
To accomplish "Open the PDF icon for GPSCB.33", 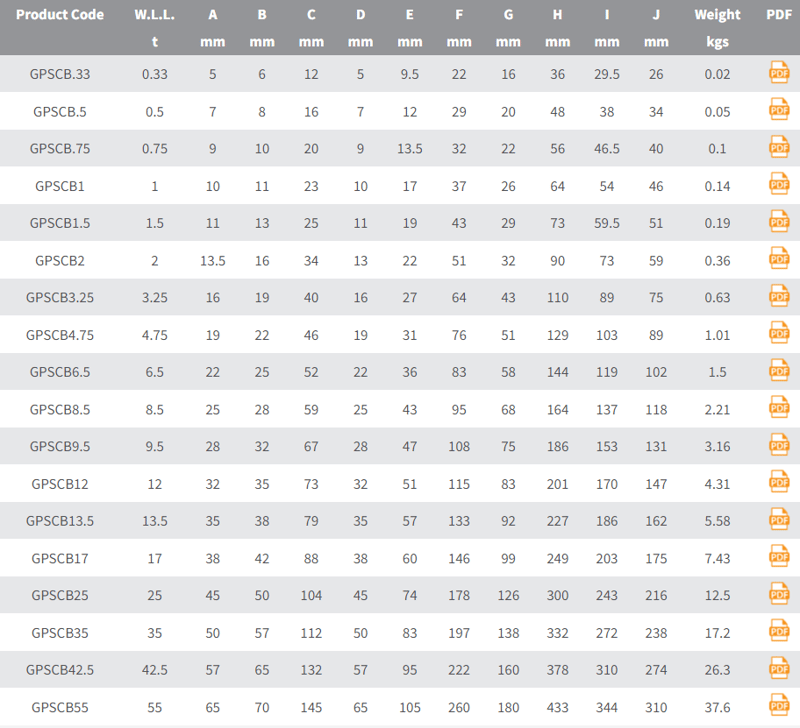I will click(x=779, y=73).
